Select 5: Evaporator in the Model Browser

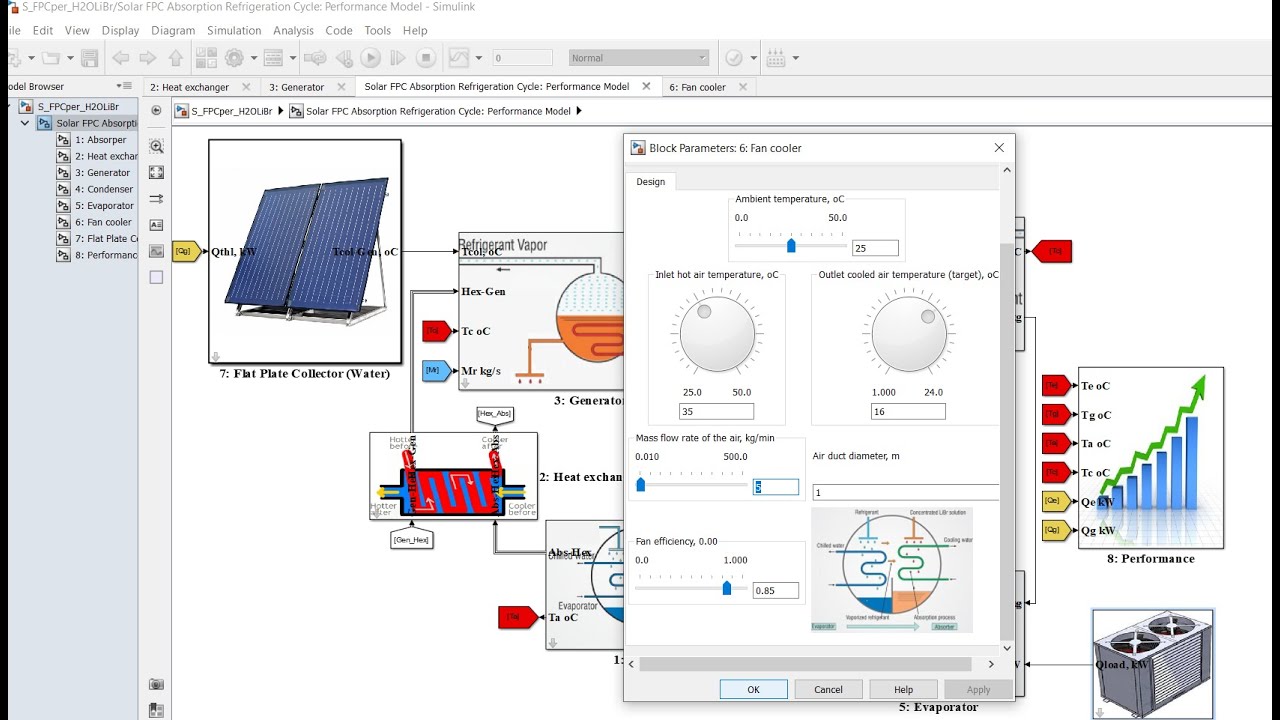click(104, 206)
